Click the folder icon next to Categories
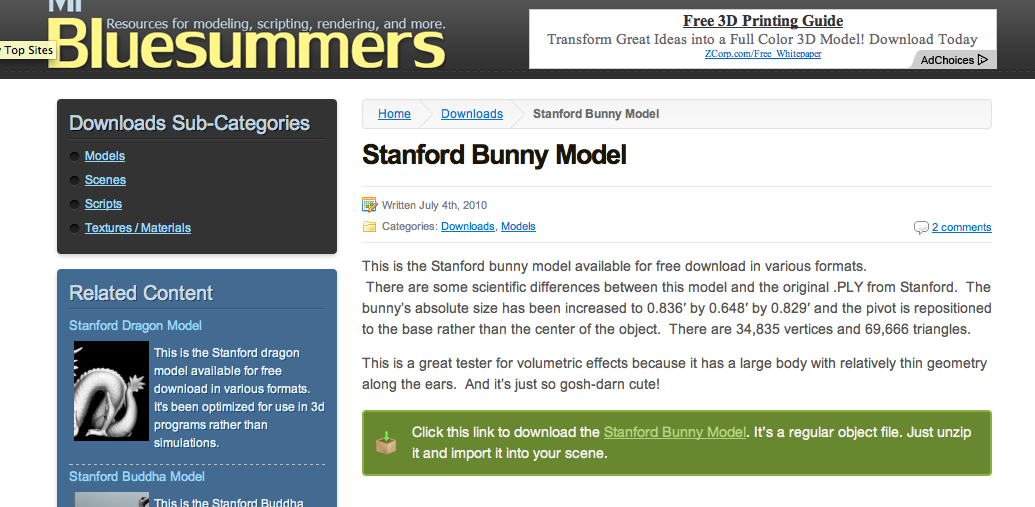This screenshot has width=1035, height=507. pyautogui.click(x=369, y=227)
